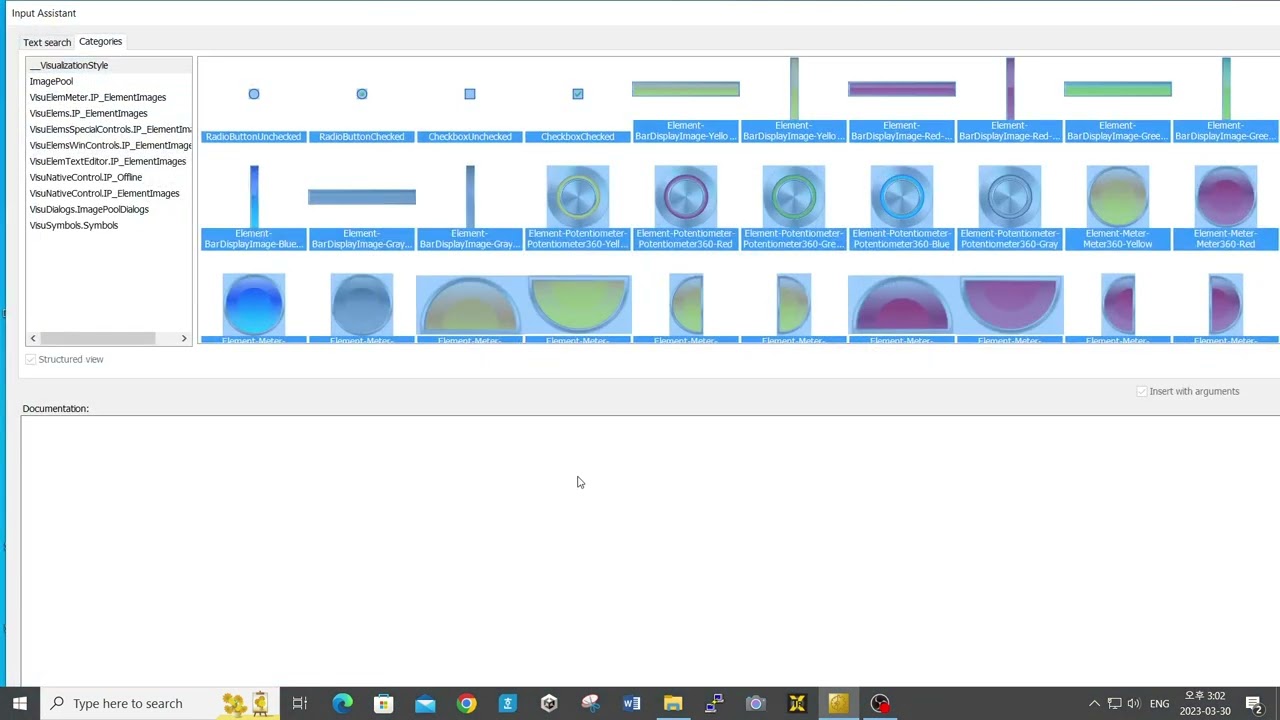The height and width of the screenshot is (720, 1280).
Task: Select Potentiometer360-Red knob image
Action: click(x=686, y=196)
